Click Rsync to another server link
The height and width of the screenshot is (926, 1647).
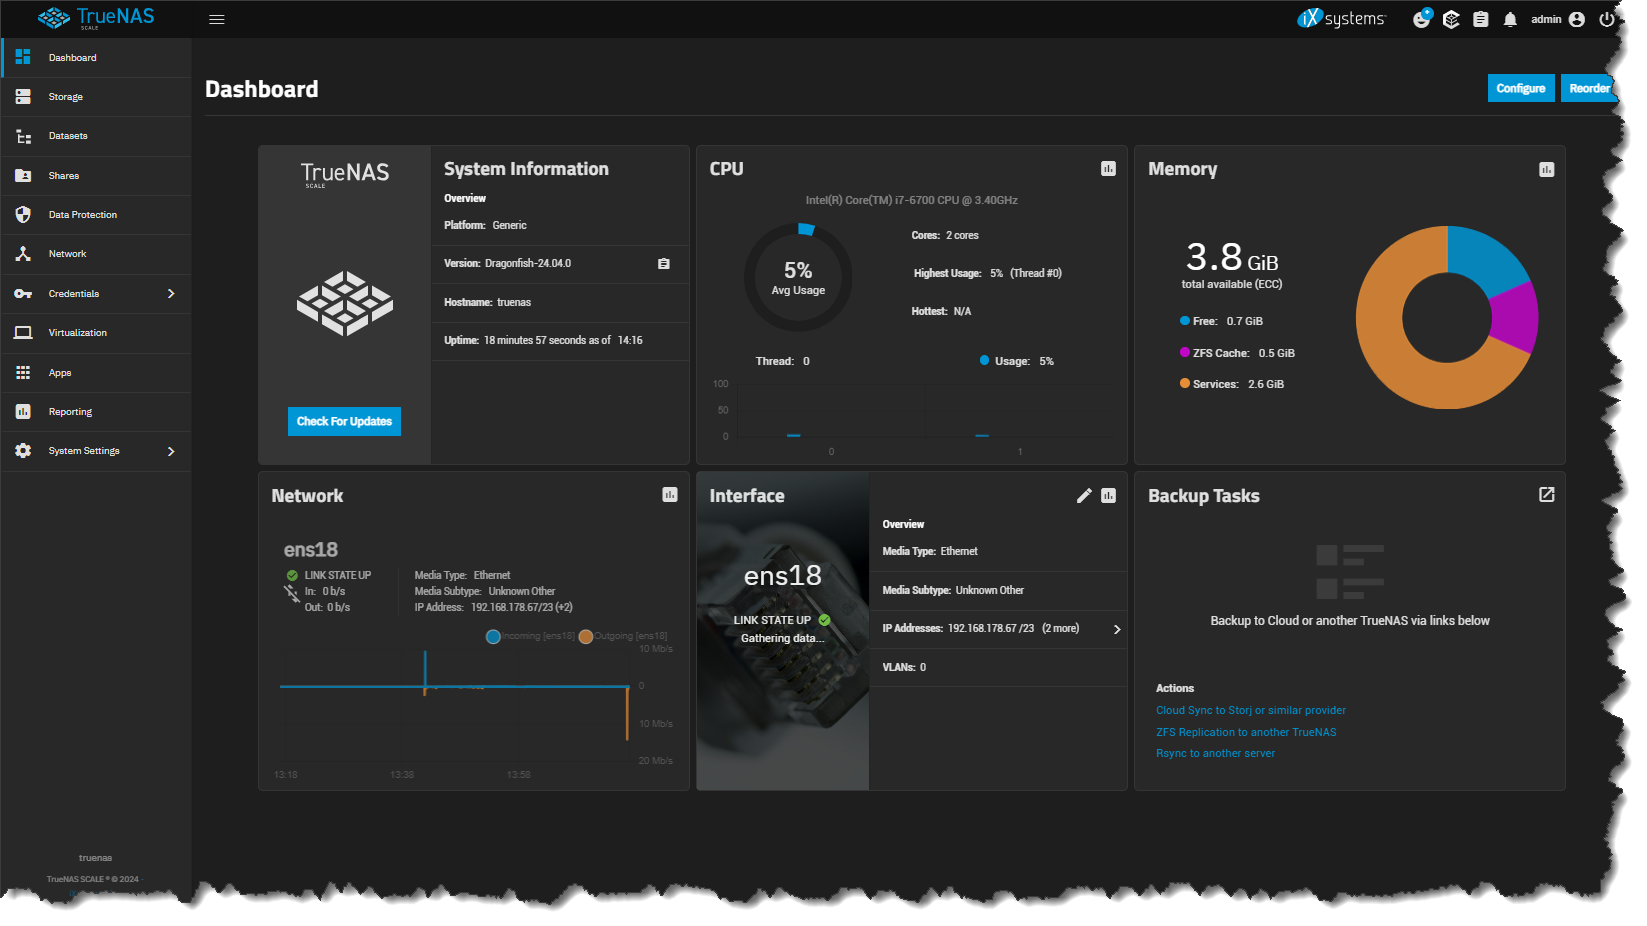click(1215, 754)
